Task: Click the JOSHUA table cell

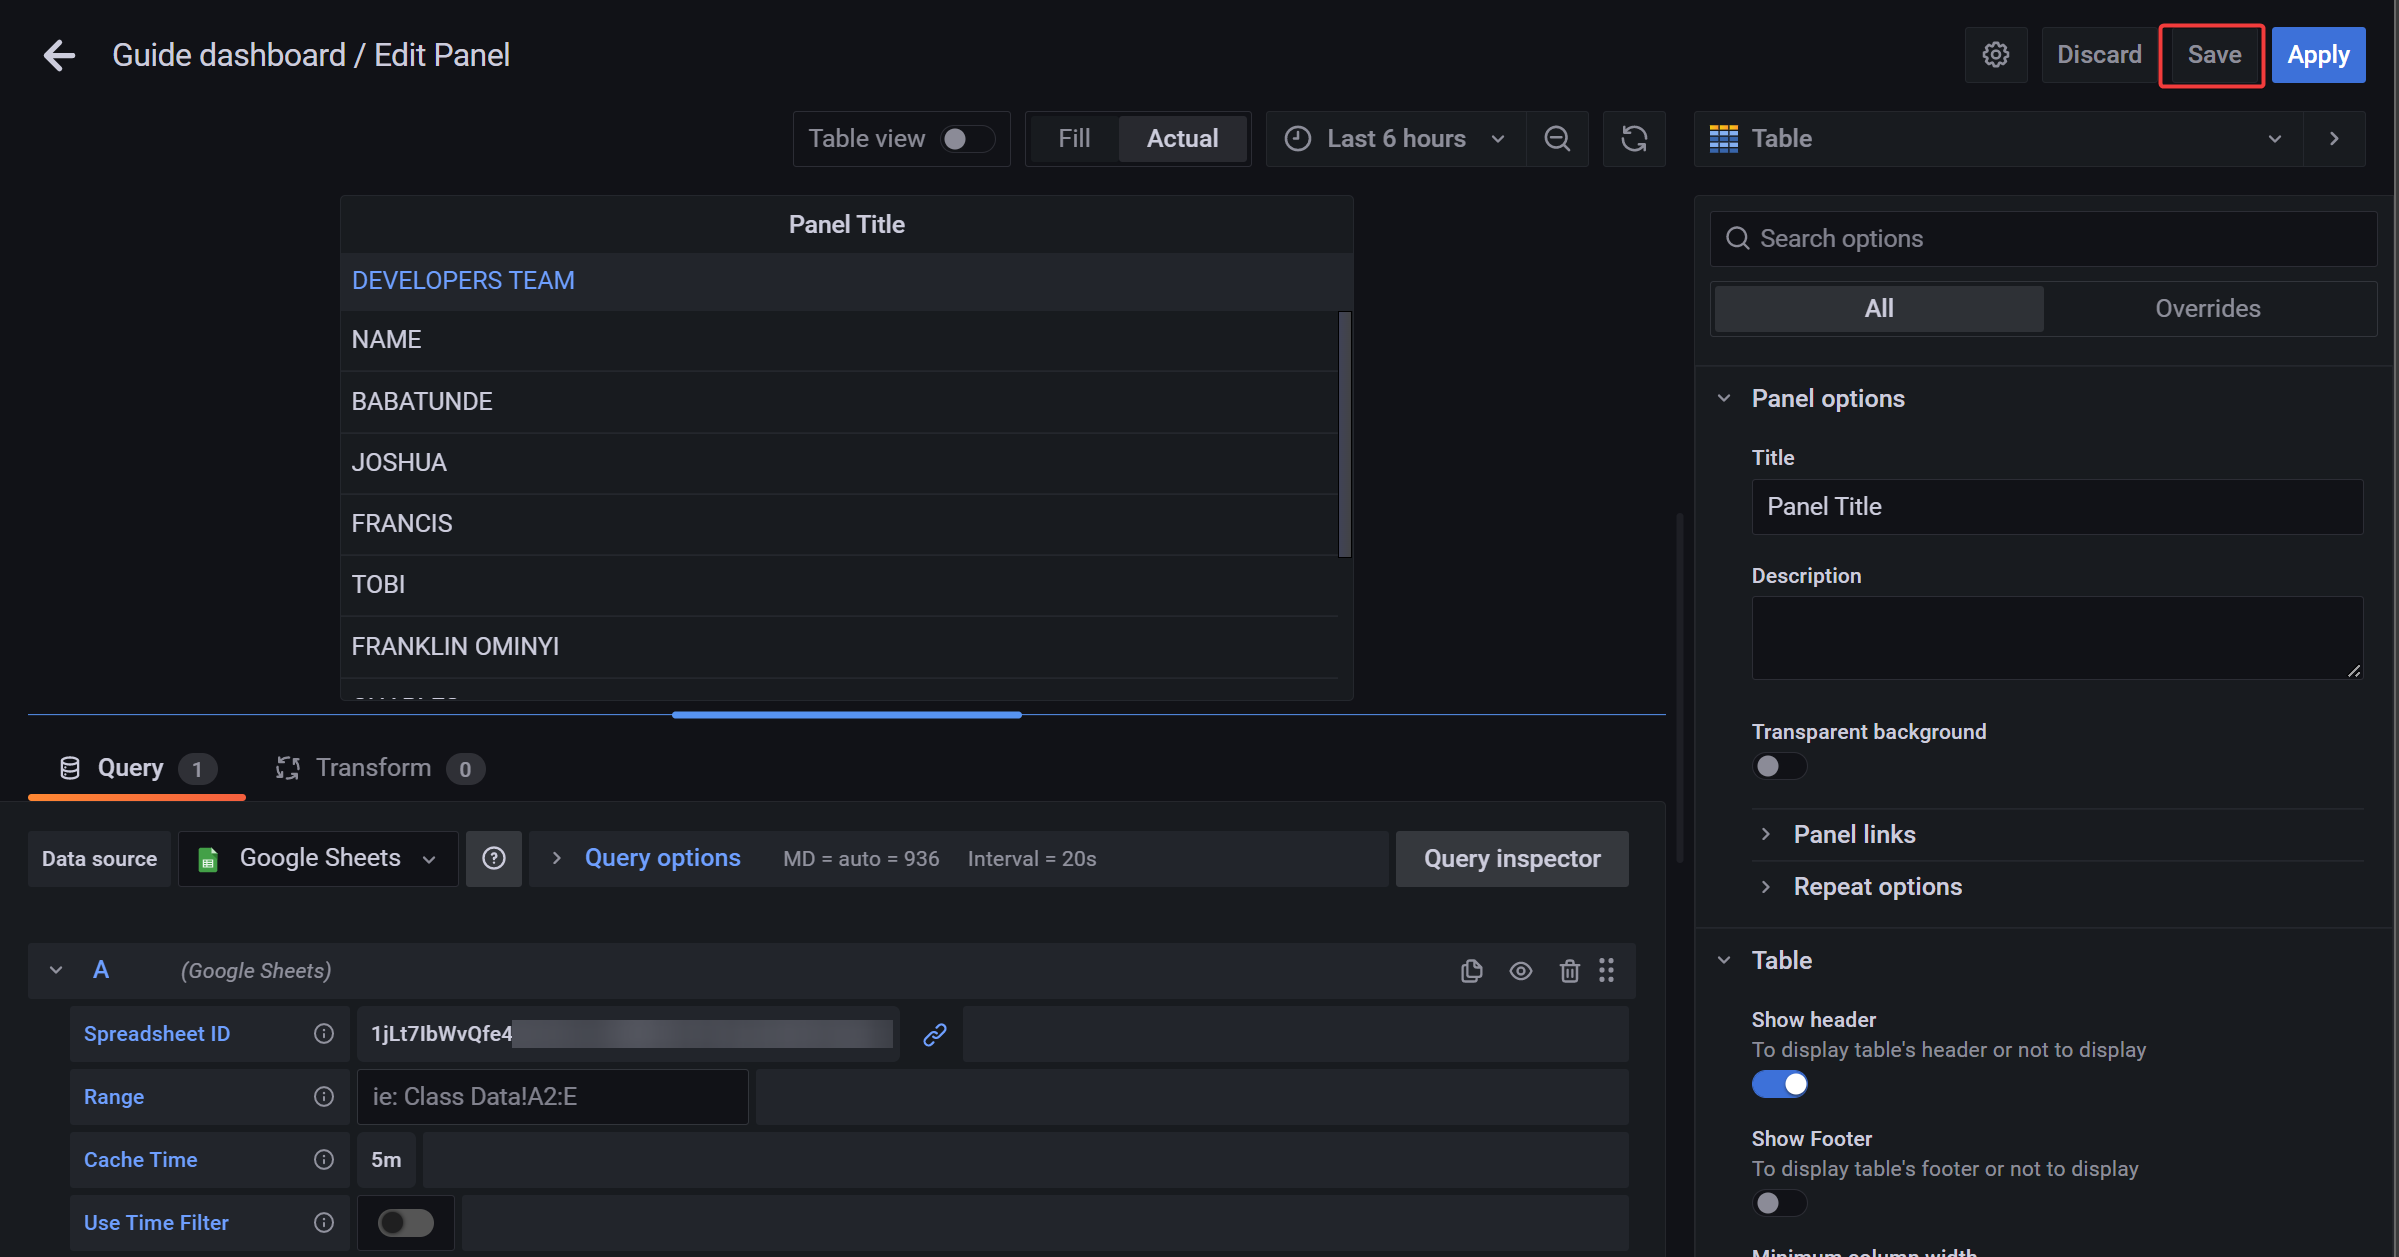Action: (839, 463)
